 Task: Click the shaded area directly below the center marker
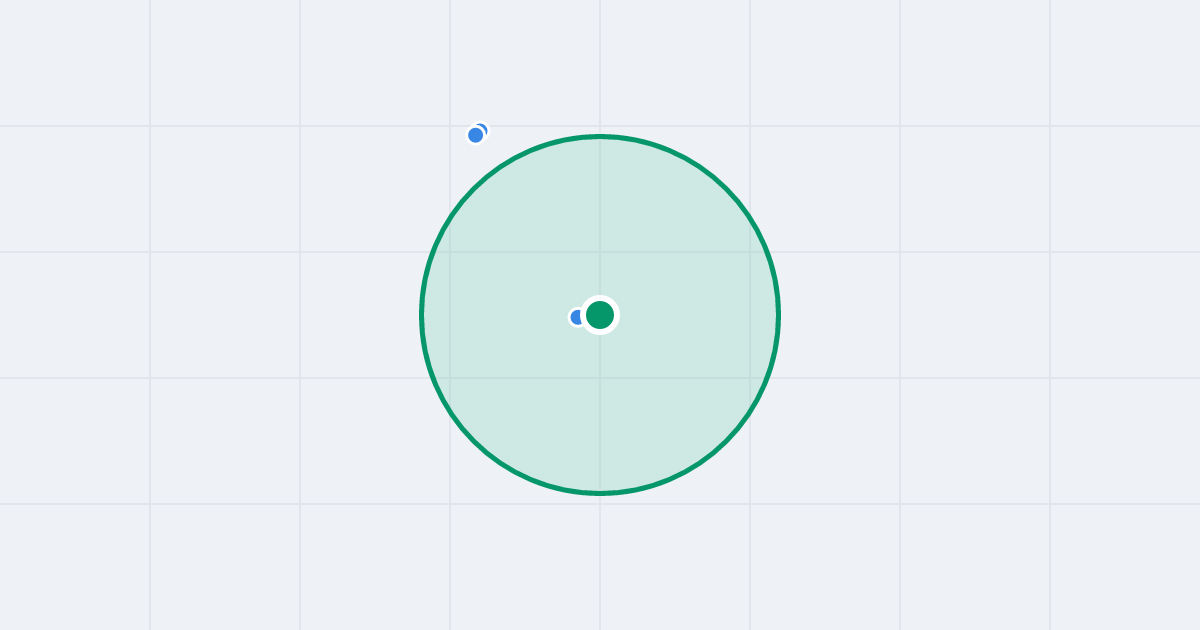(x=600, y=410)
